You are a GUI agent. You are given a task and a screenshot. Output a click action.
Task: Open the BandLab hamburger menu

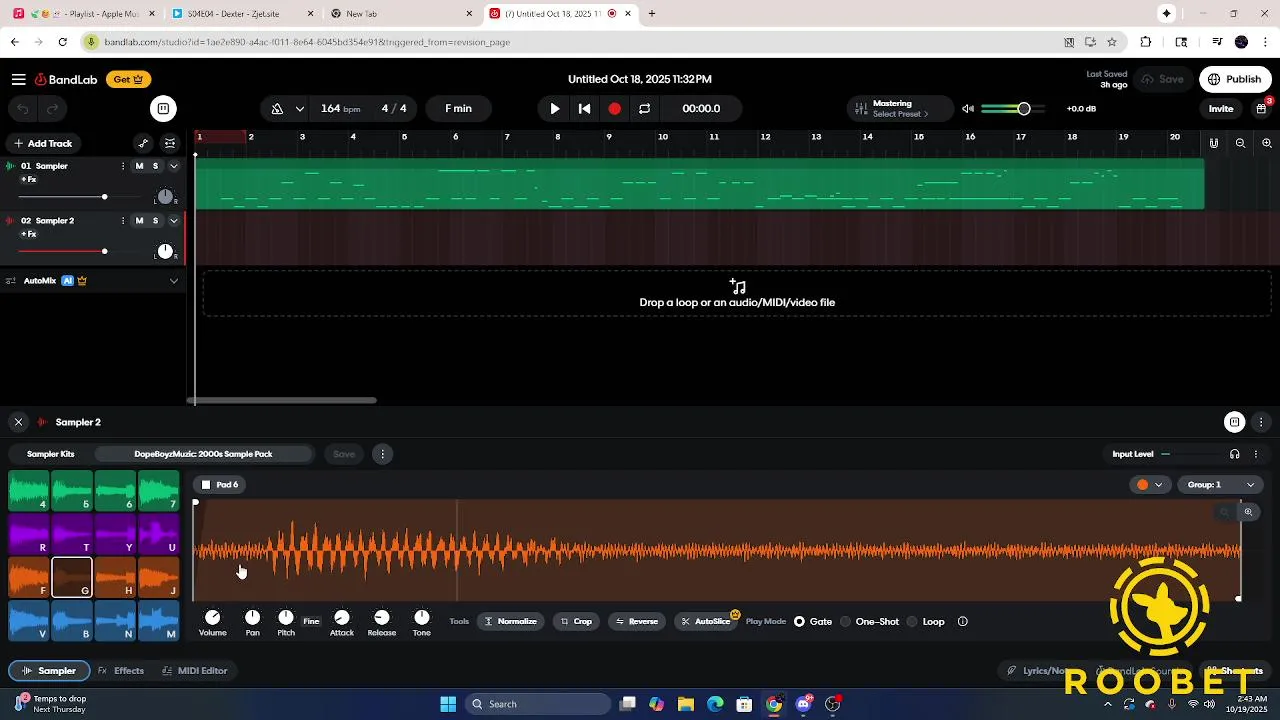point(18,79)
